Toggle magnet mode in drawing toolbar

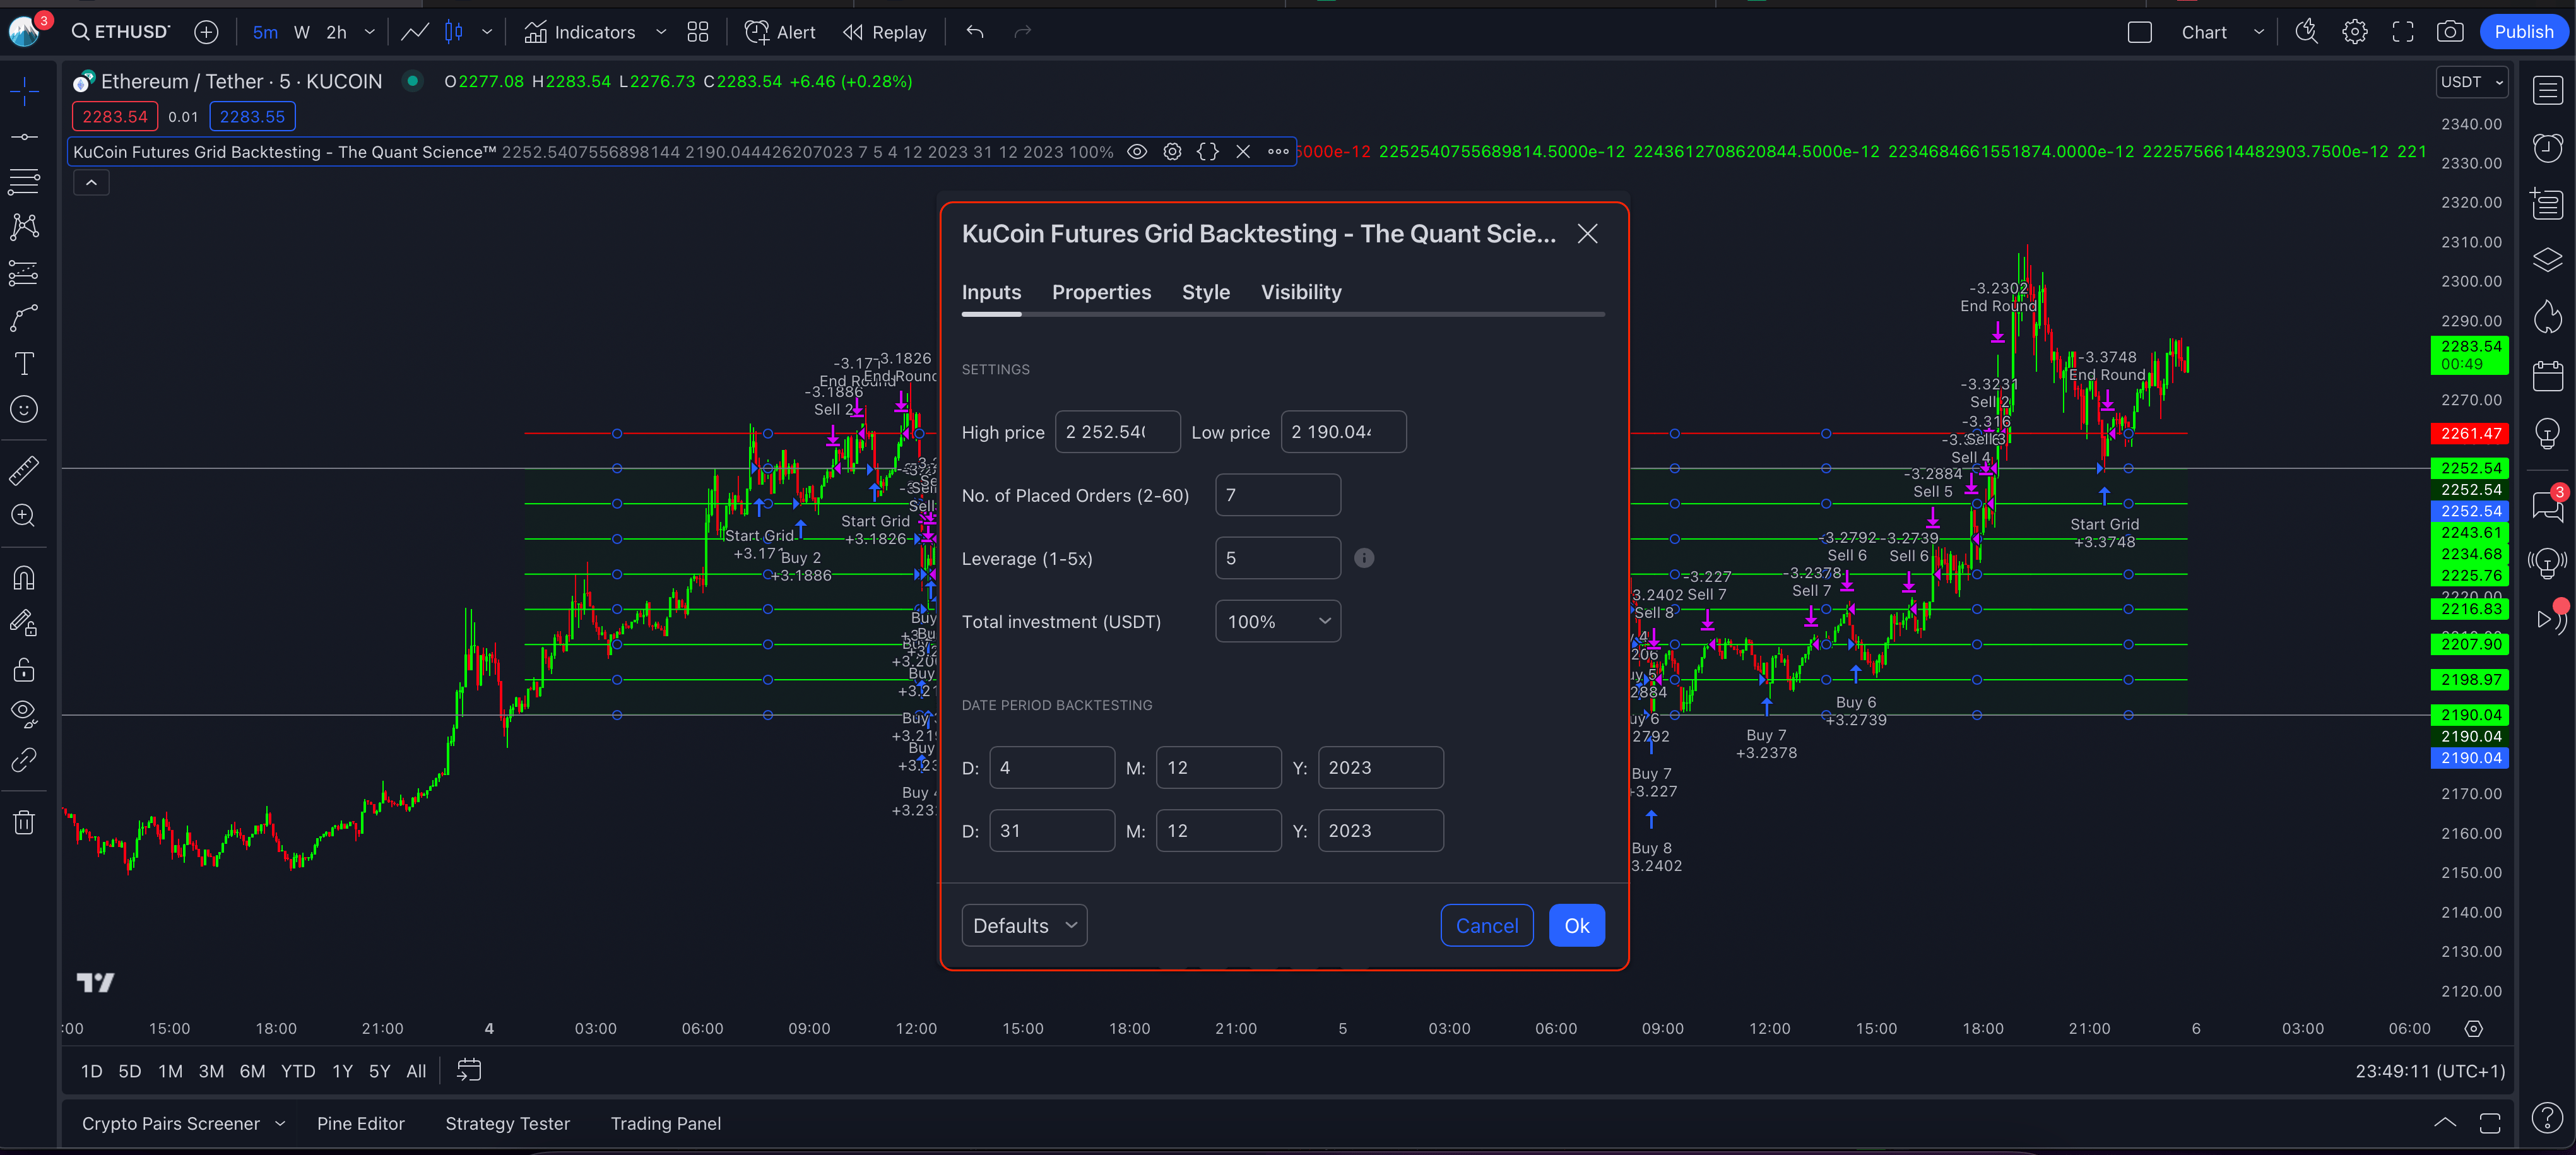tap(24, 577)
